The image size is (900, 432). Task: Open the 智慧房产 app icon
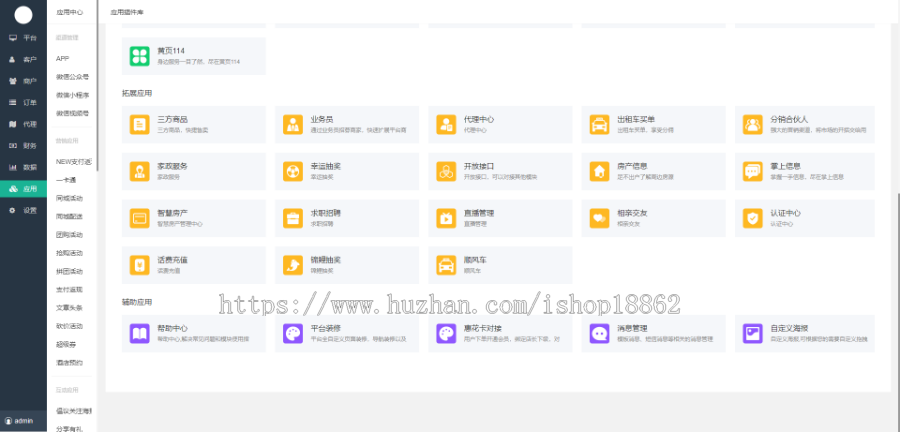(139, 218)
